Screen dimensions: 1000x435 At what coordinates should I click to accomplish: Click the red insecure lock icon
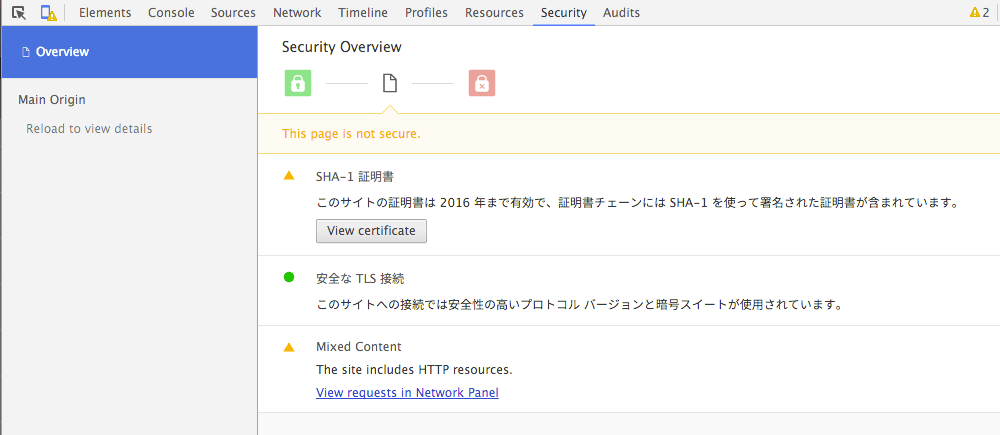point(482,84)
